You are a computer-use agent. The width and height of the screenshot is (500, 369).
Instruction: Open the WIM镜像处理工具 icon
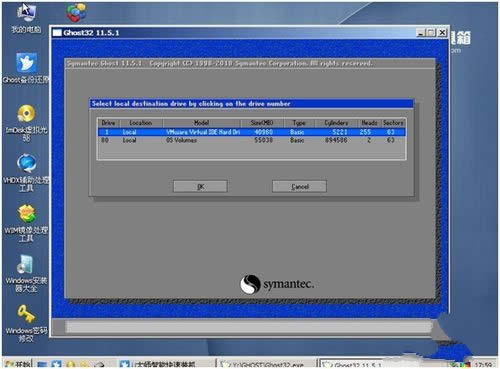[x=26, y=223]
